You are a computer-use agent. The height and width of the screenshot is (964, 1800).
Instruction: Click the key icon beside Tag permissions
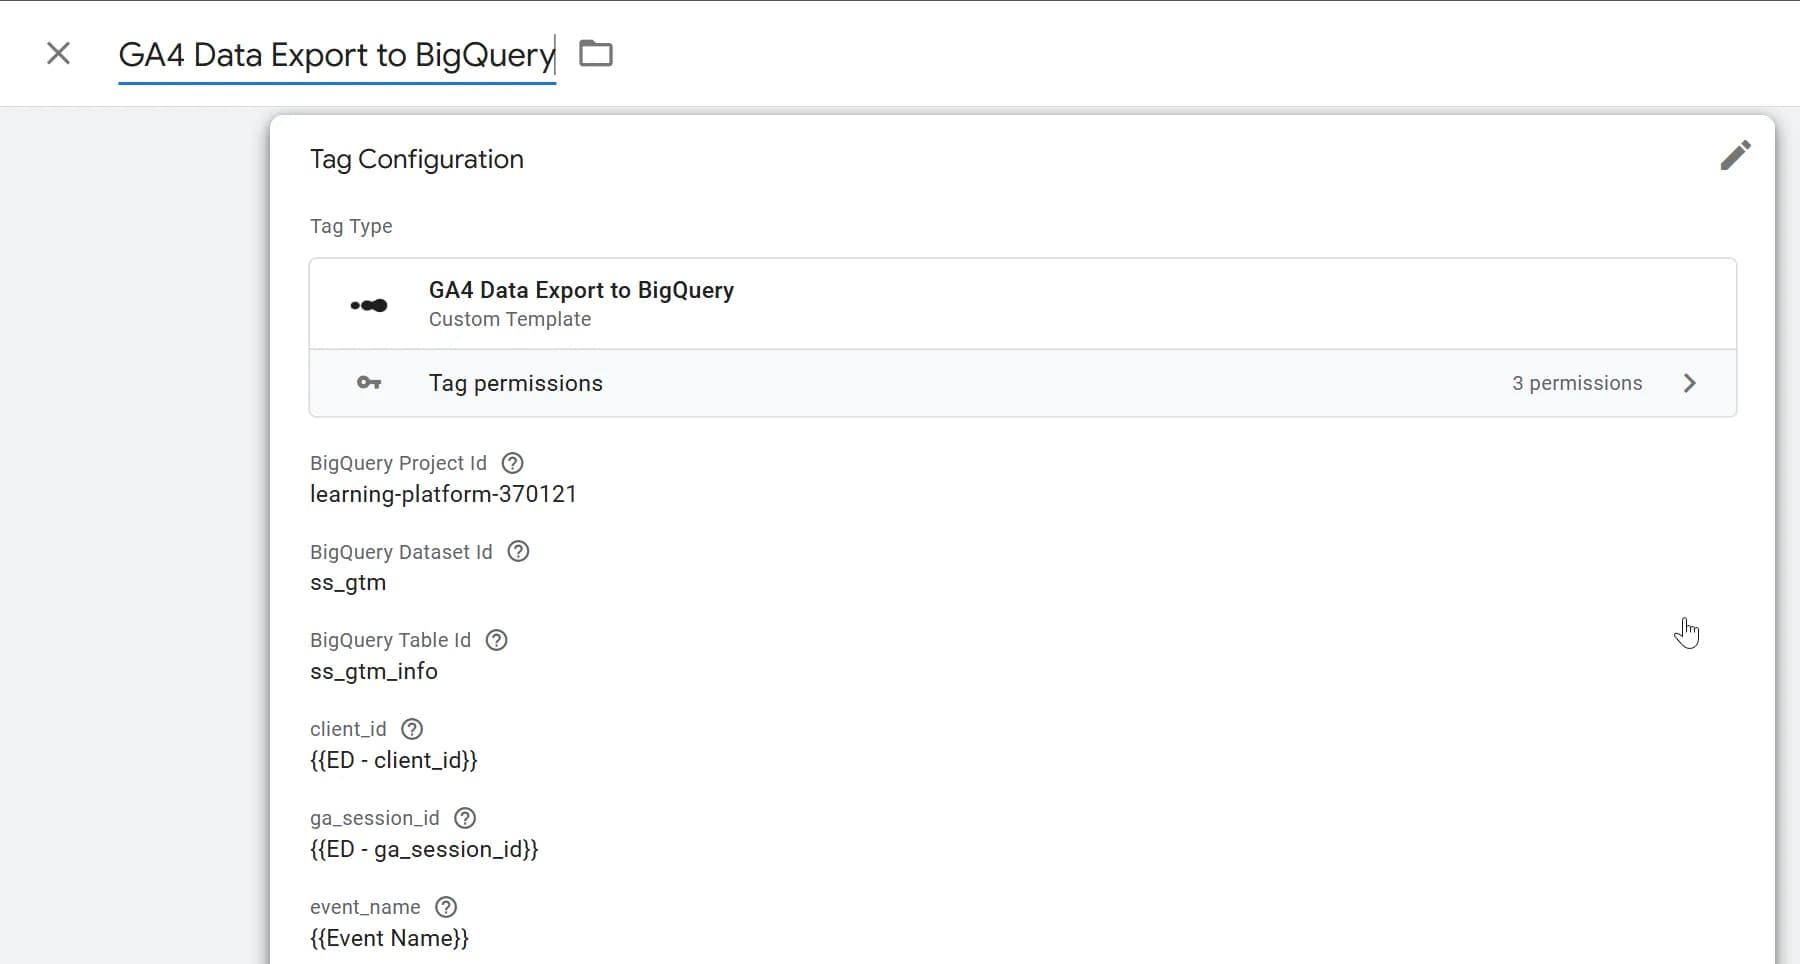(369, 383)
